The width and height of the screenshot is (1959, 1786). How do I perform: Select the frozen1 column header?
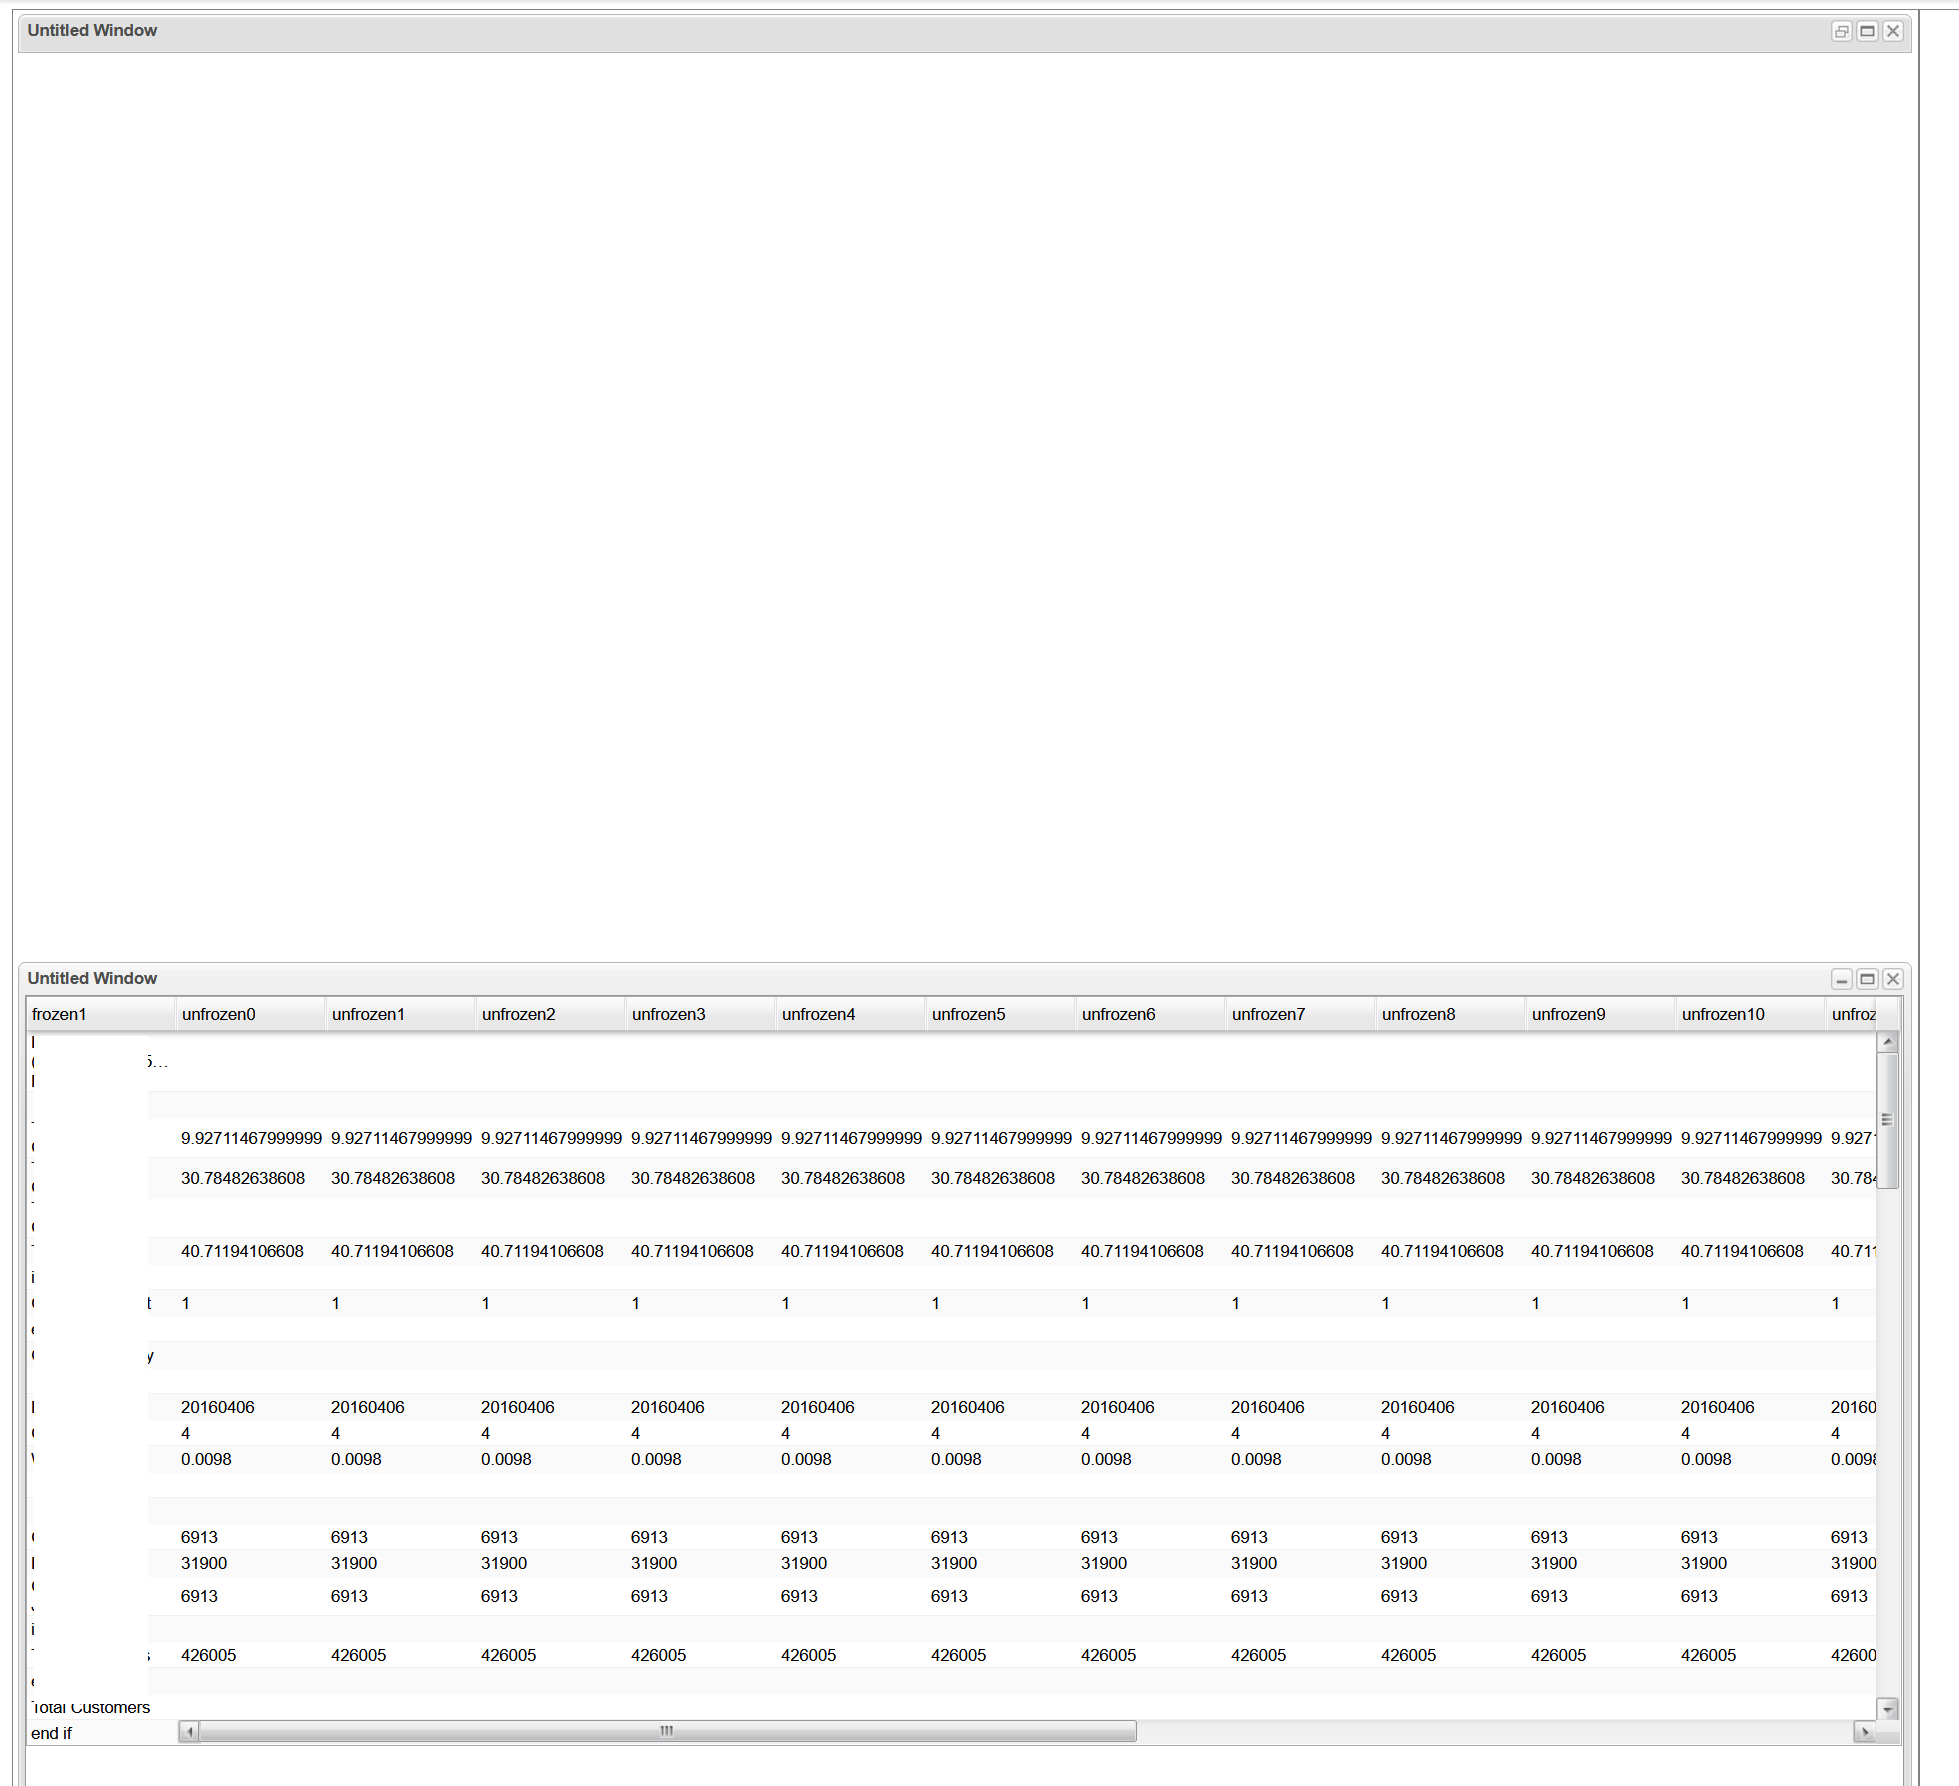pyautogui.click(x=101, y=1014)
